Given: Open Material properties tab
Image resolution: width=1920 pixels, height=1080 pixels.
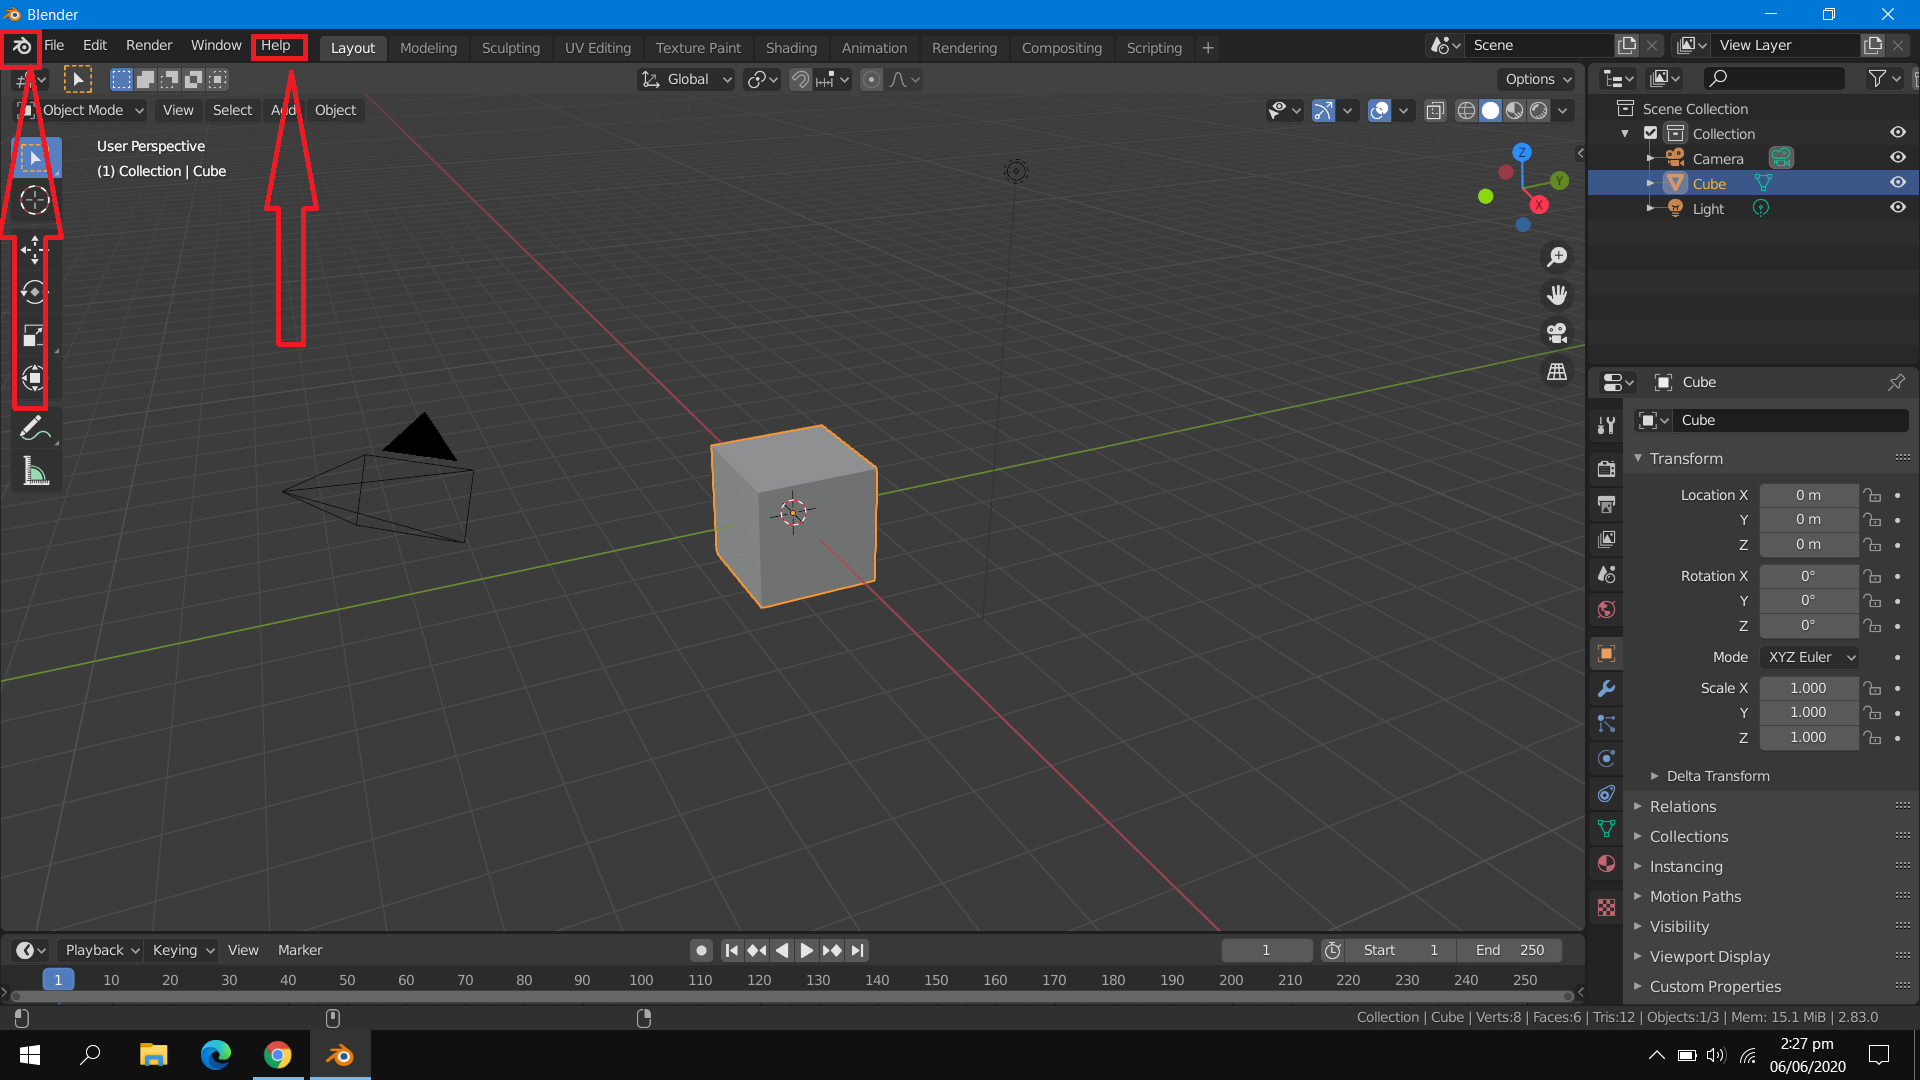Looking at the screenshot, I should (x=1606, y=864).
